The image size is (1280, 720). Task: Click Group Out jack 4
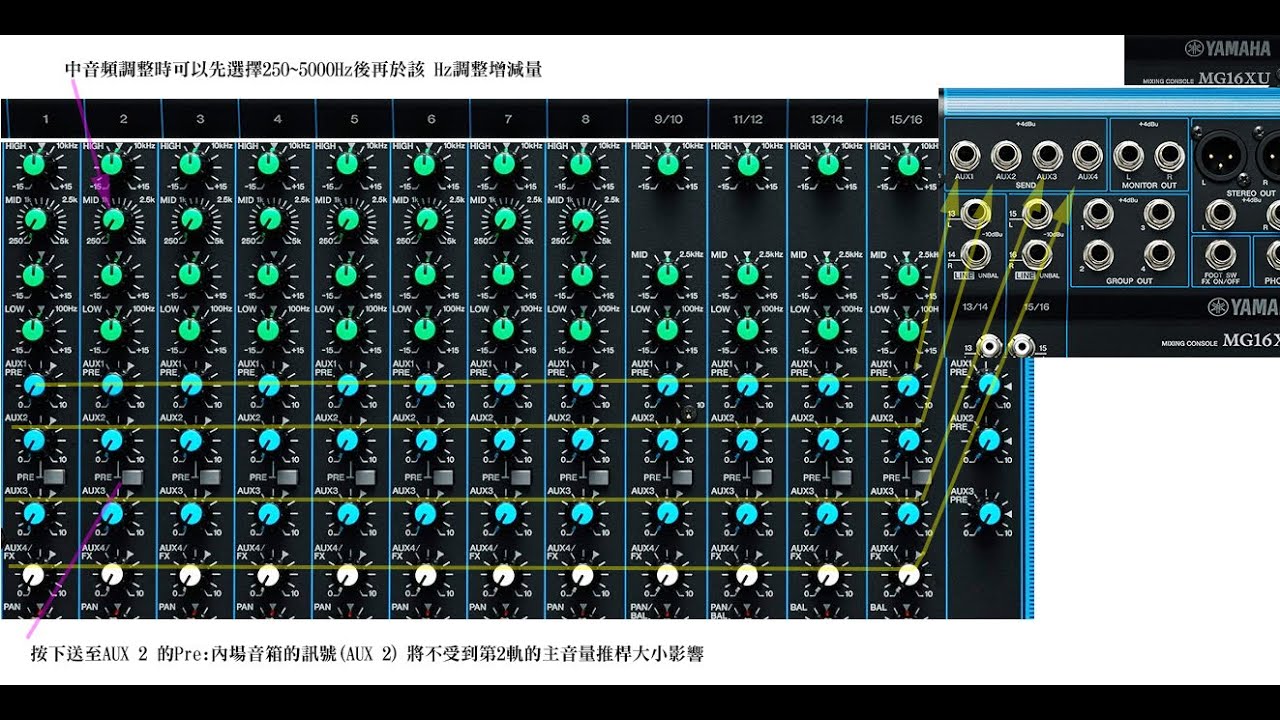pos(1159,253)
